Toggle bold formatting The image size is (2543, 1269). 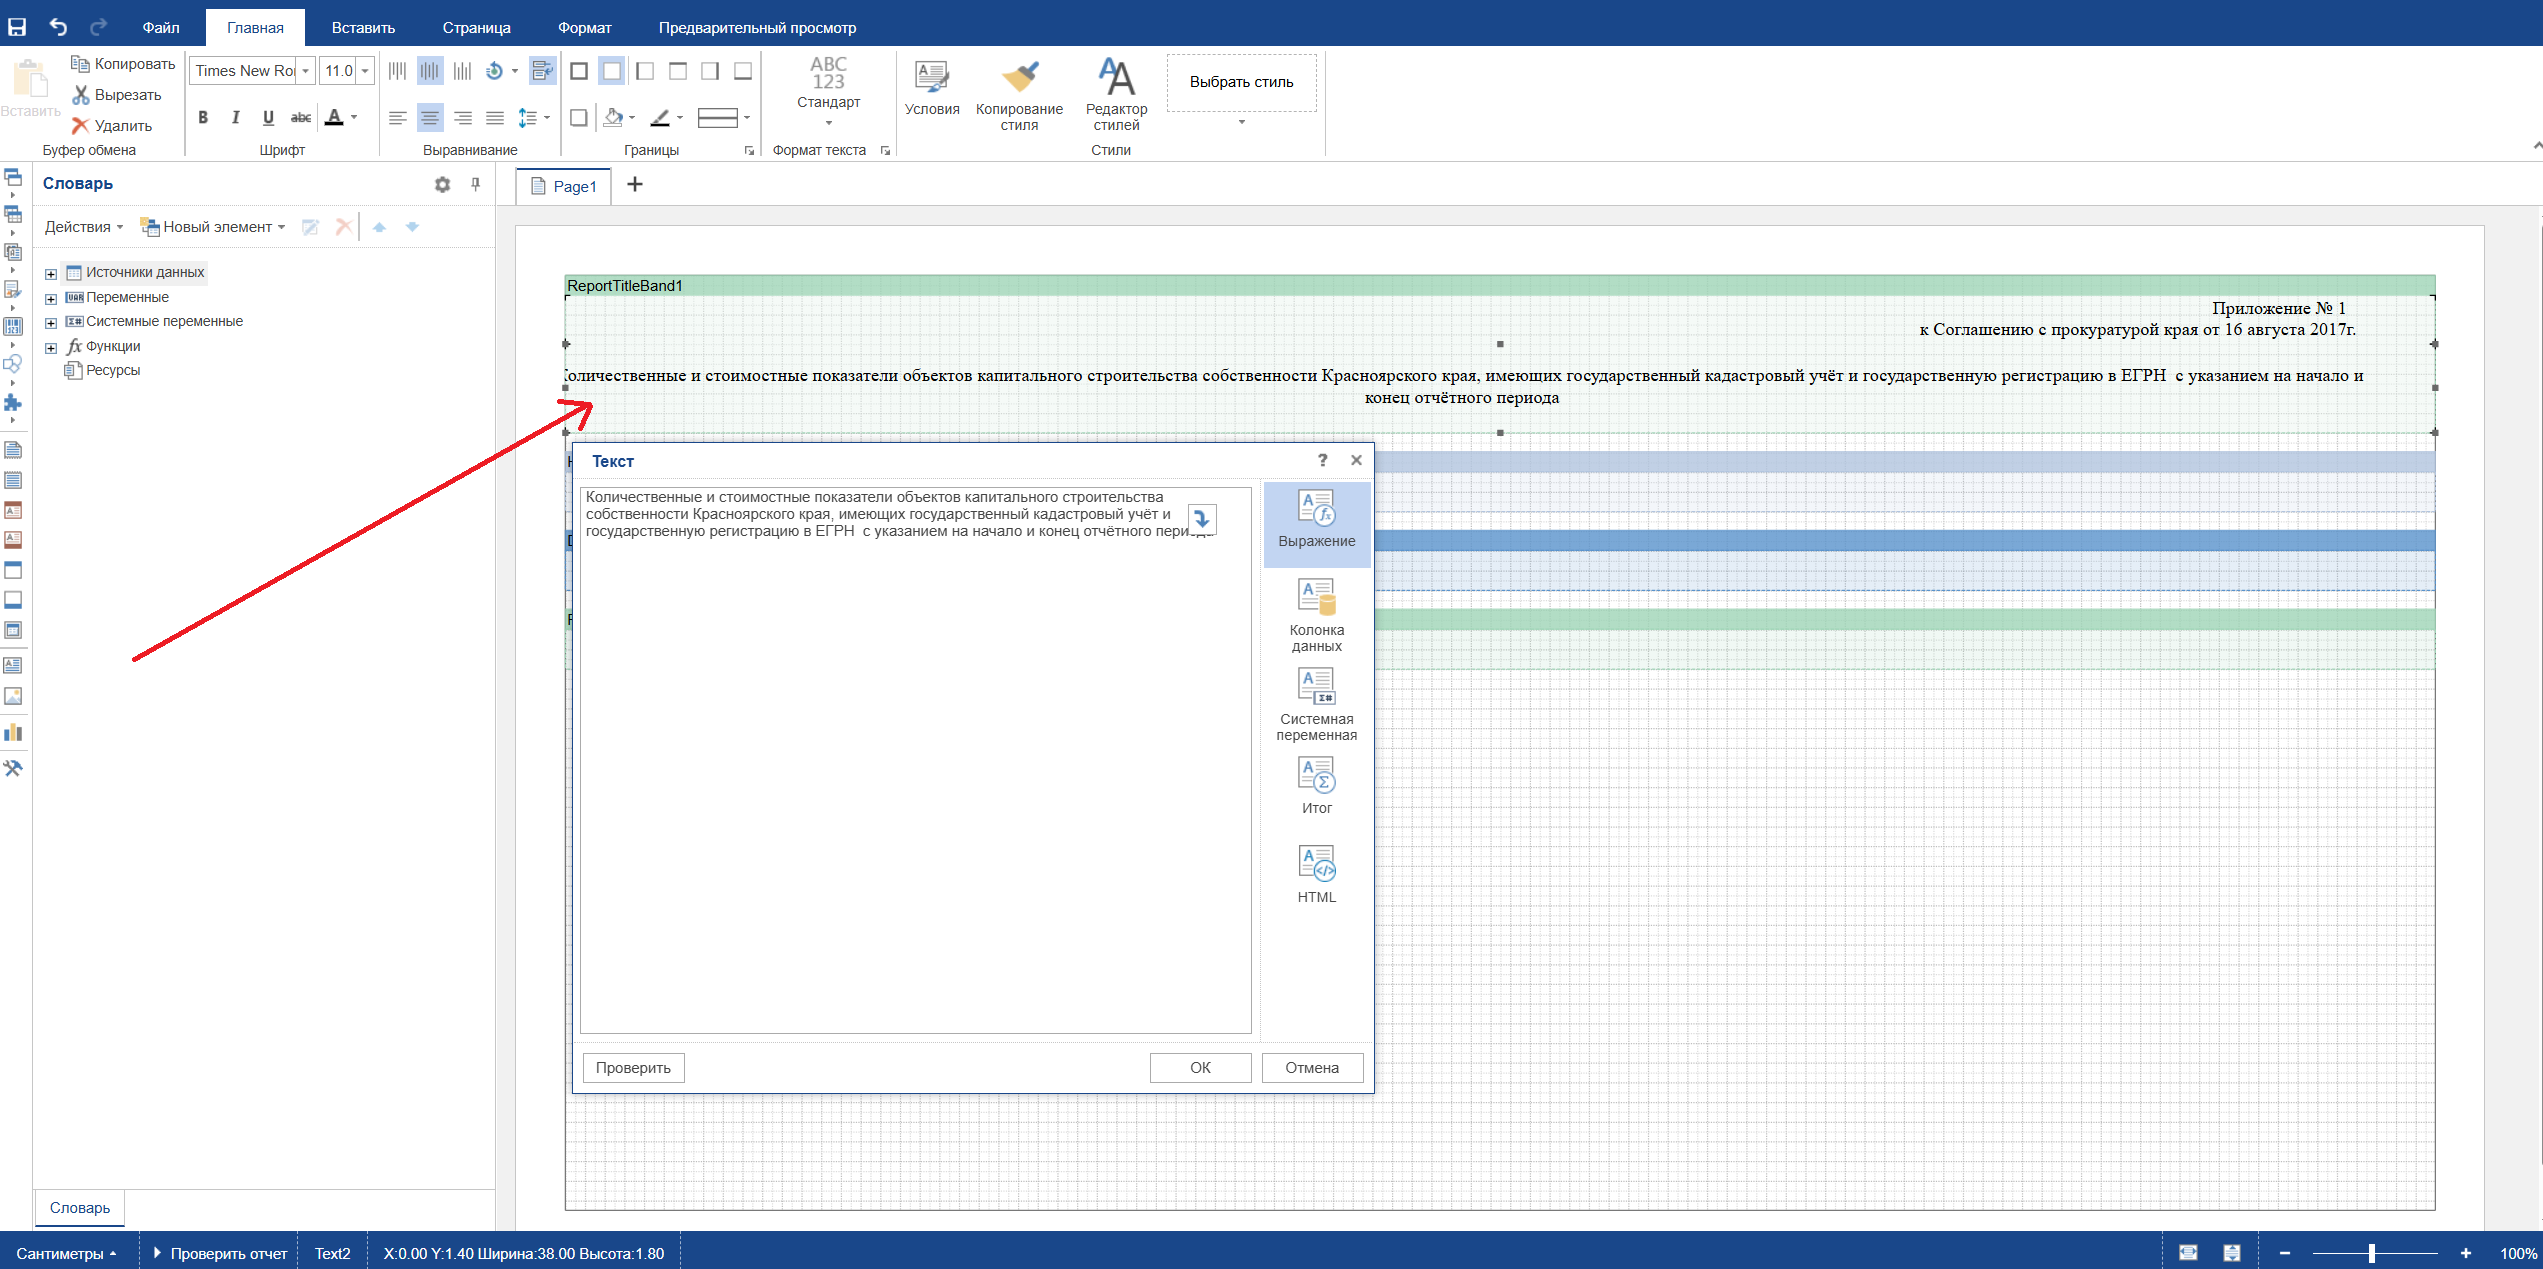(x=203, y=118)
